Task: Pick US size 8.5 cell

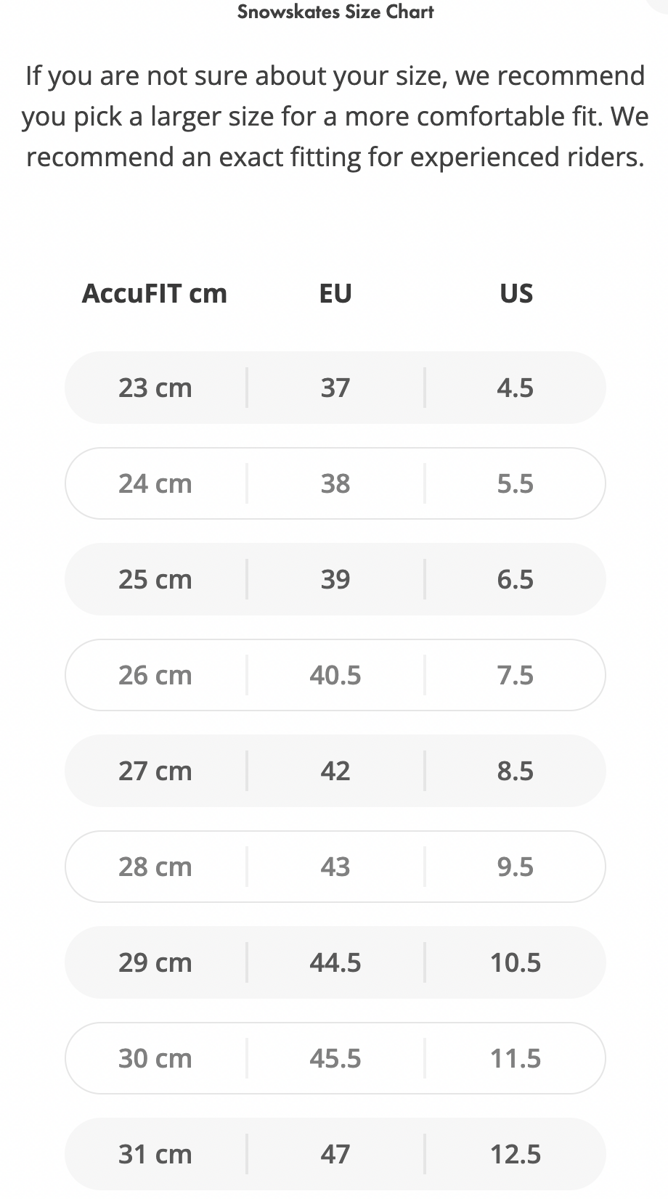Action: click(515, 771)
